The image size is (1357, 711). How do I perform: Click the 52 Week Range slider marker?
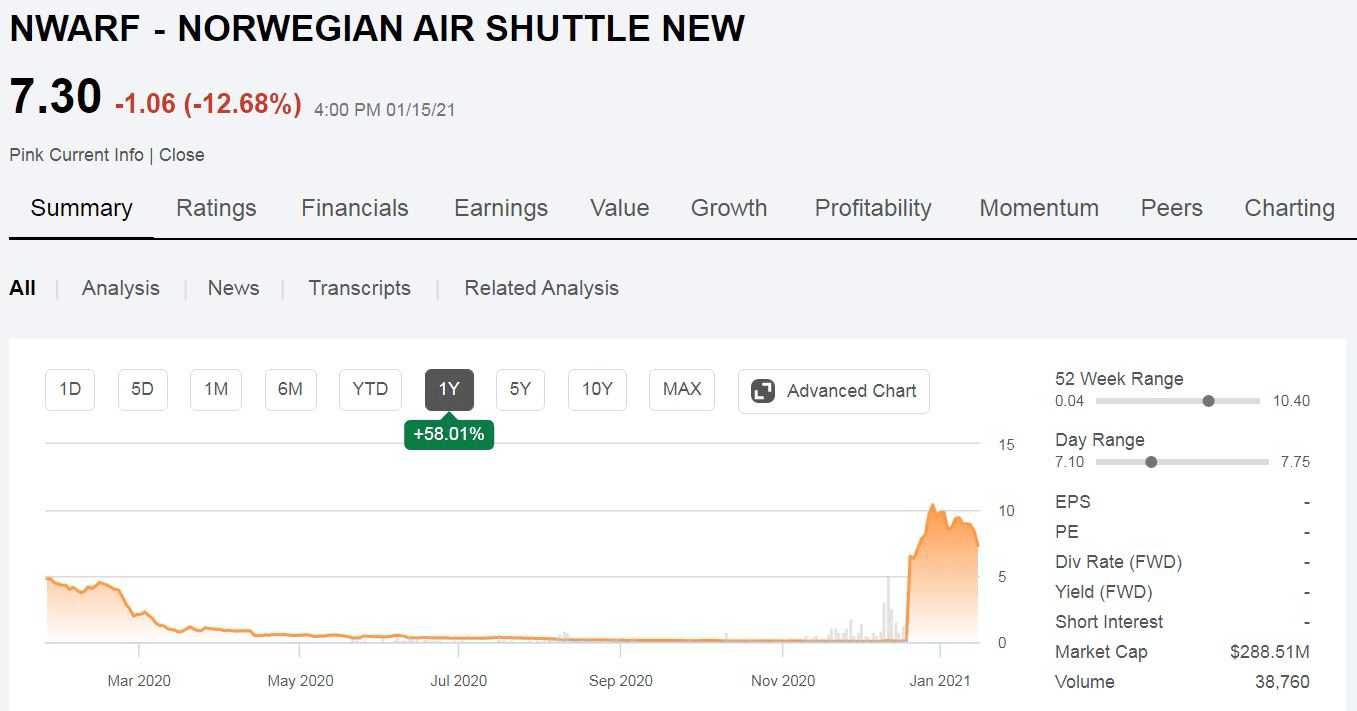(x=1208, y=401)
